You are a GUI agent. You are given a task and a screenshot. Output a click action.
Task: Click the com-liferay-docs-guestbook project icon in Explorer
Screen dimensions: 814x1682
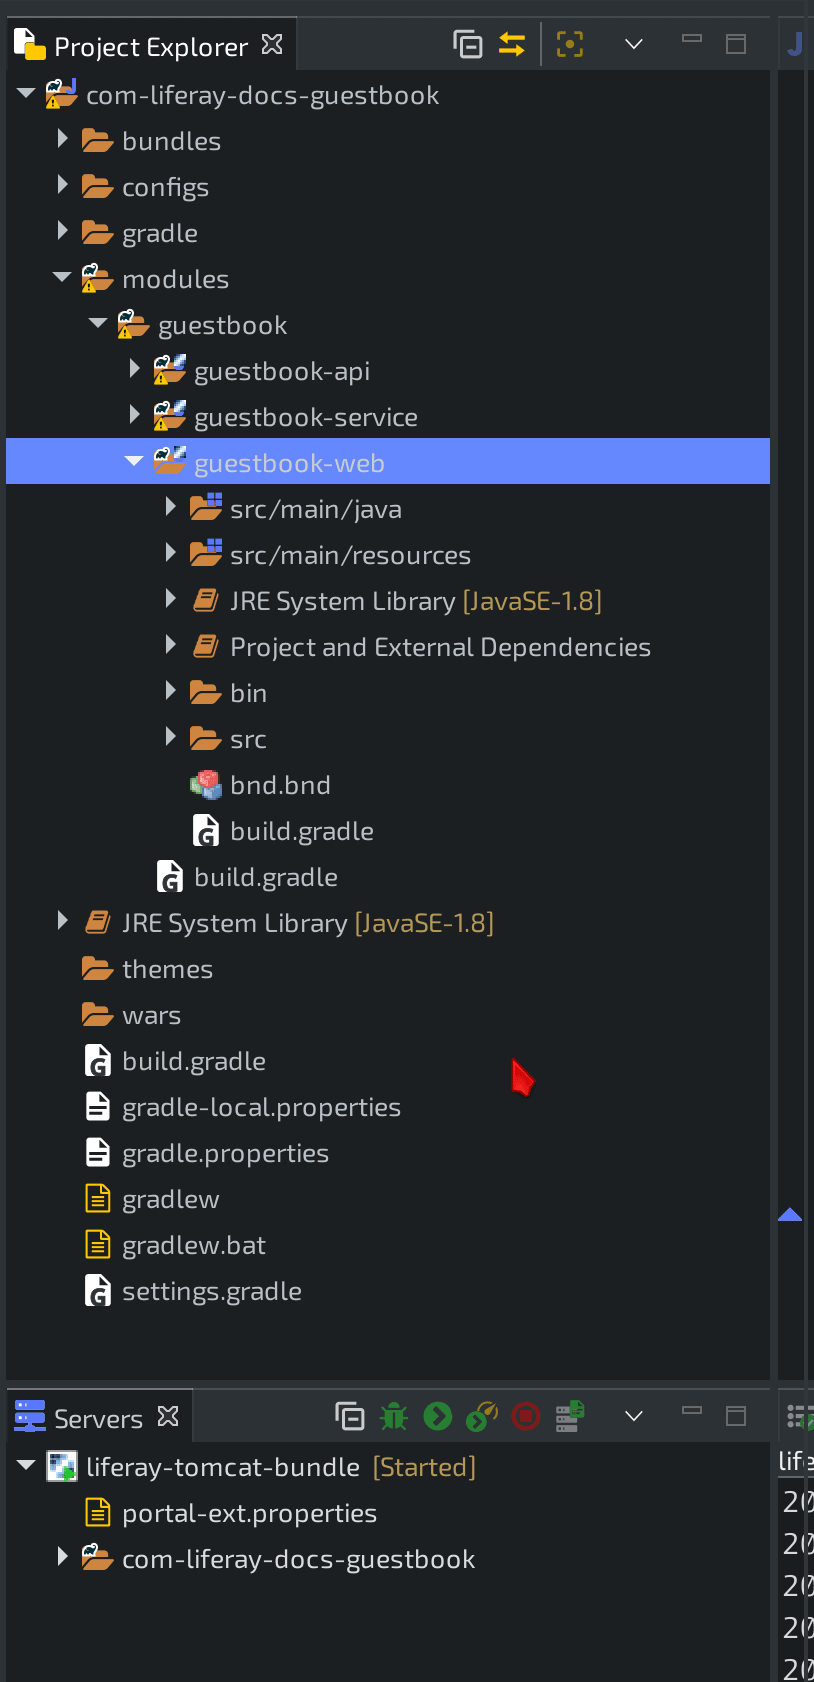[x=62, y=94]
